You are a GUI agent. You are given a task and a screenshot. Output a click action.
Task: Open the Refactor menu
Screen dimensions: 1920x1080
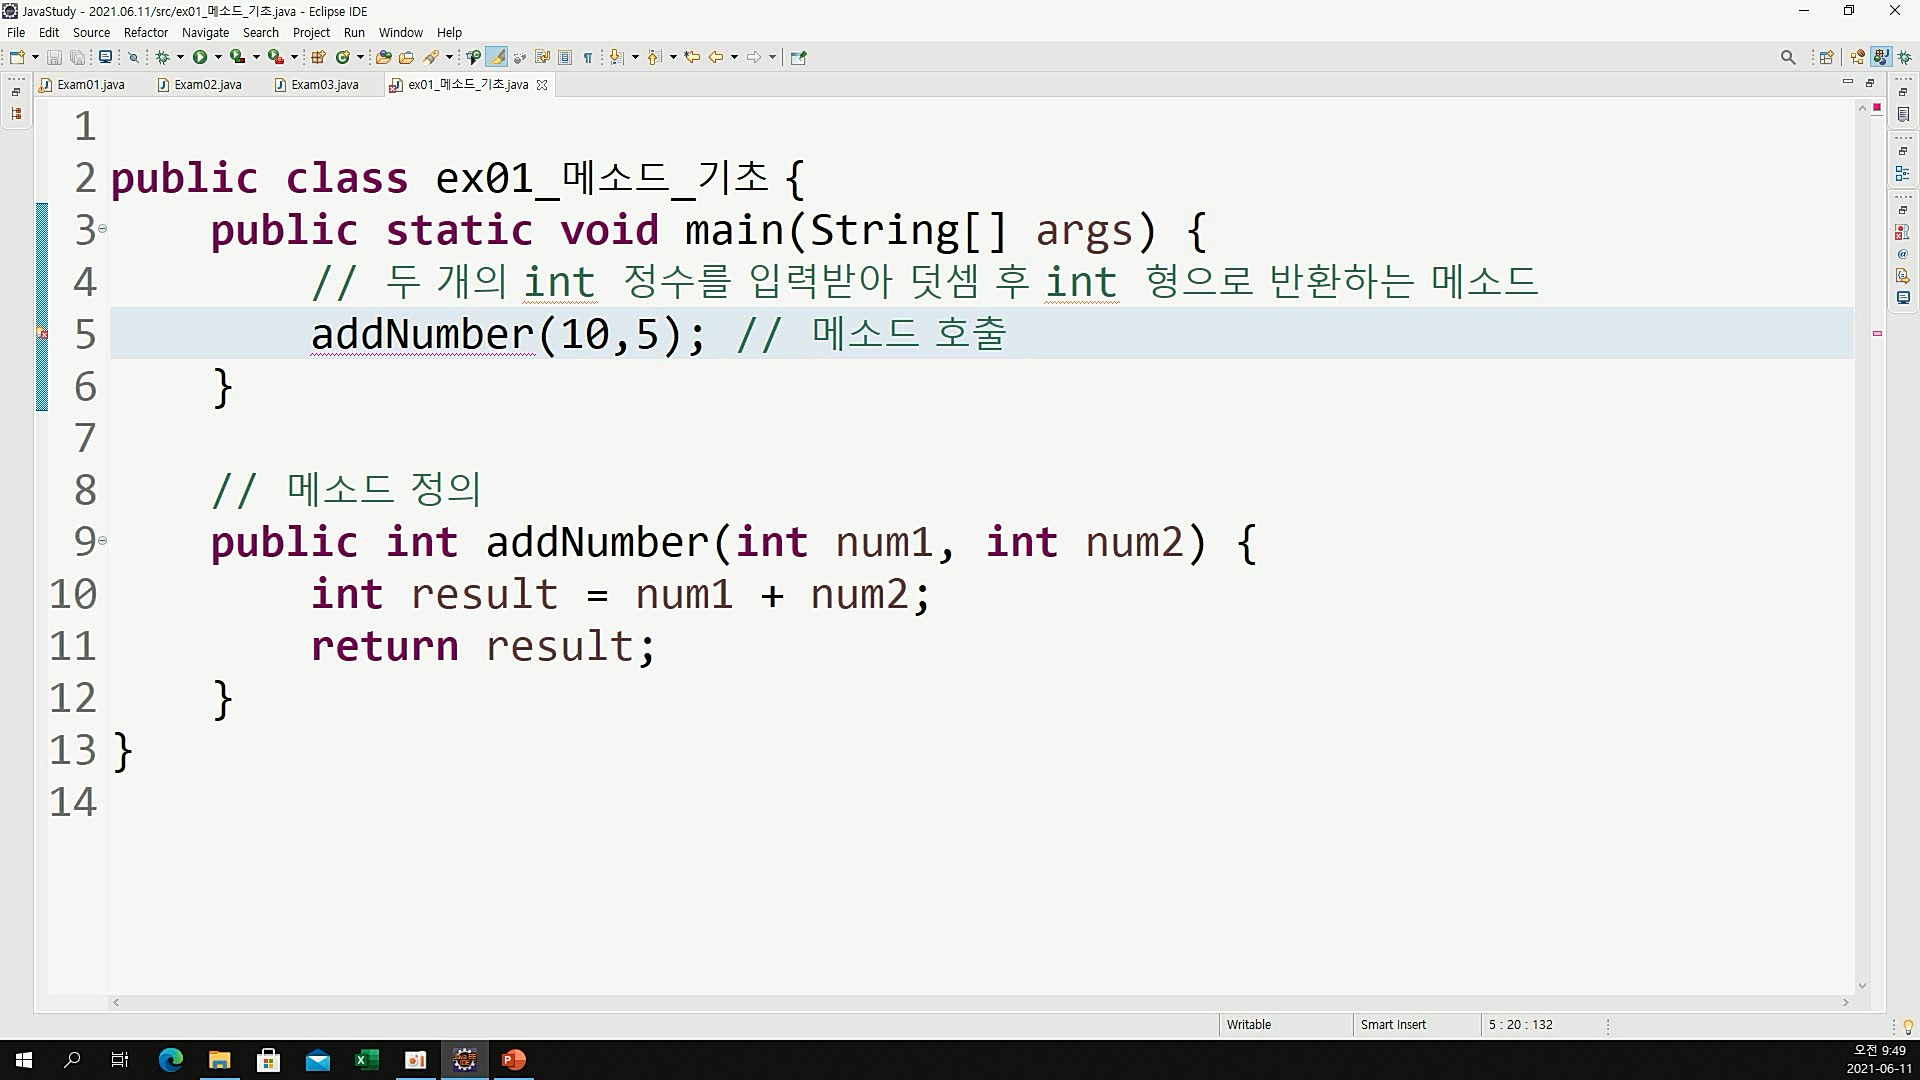(x=145, y=32)
